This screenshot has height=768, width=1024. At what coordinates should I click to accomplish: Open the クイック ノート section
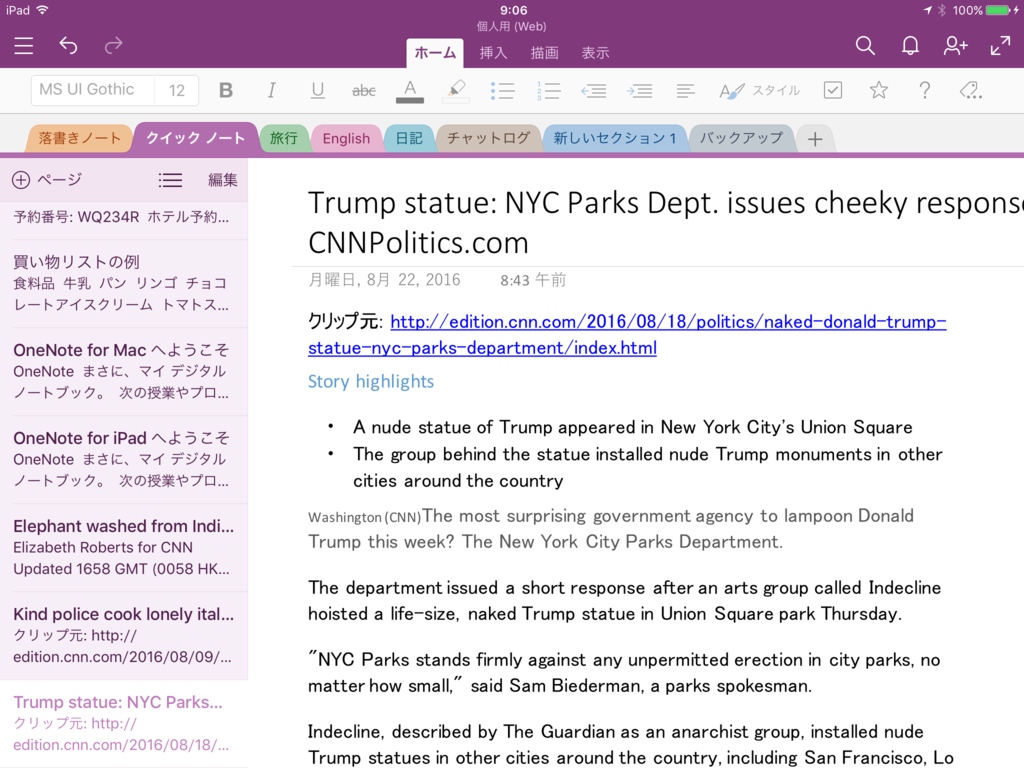coord(195,138)
